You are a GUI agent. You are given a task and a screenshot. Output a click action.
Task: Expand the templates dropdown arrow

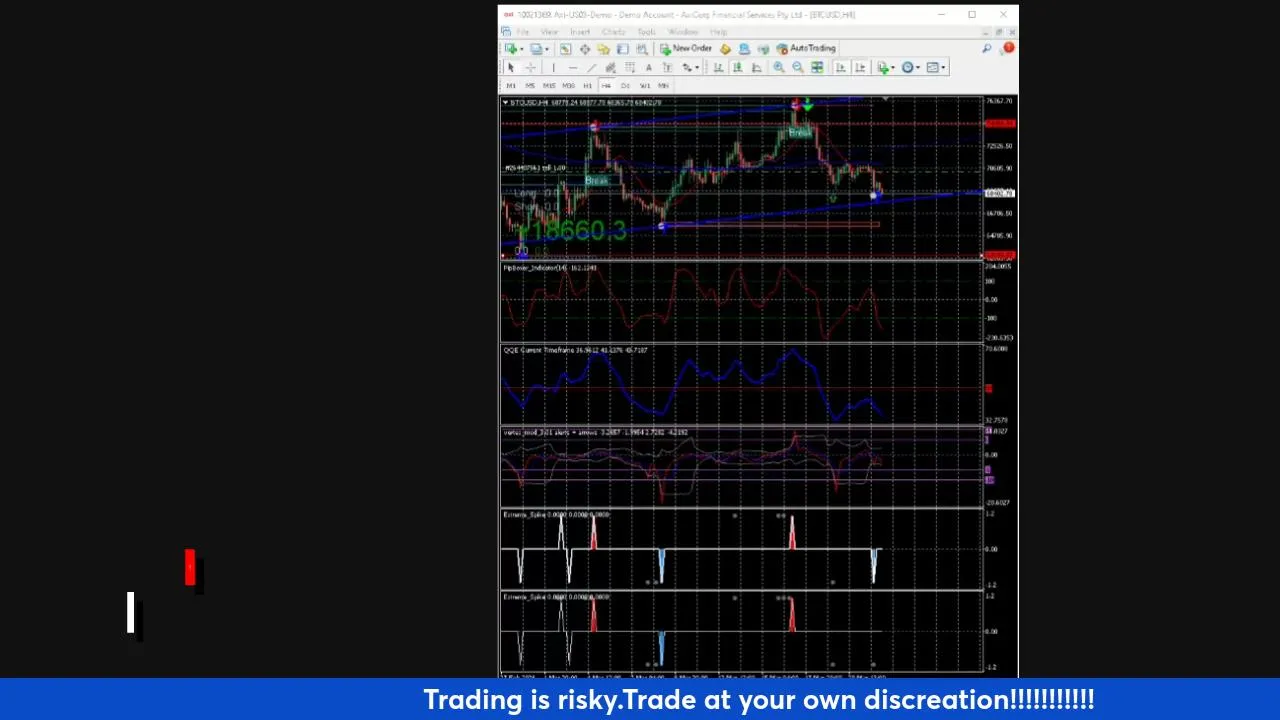(x=943, y=67)
